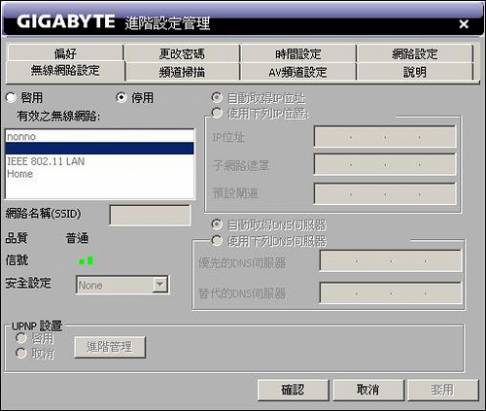Screen dimensions: 486x411
Task: Select the 頻道掃描 tab
Action: click(x=182, y=72)
